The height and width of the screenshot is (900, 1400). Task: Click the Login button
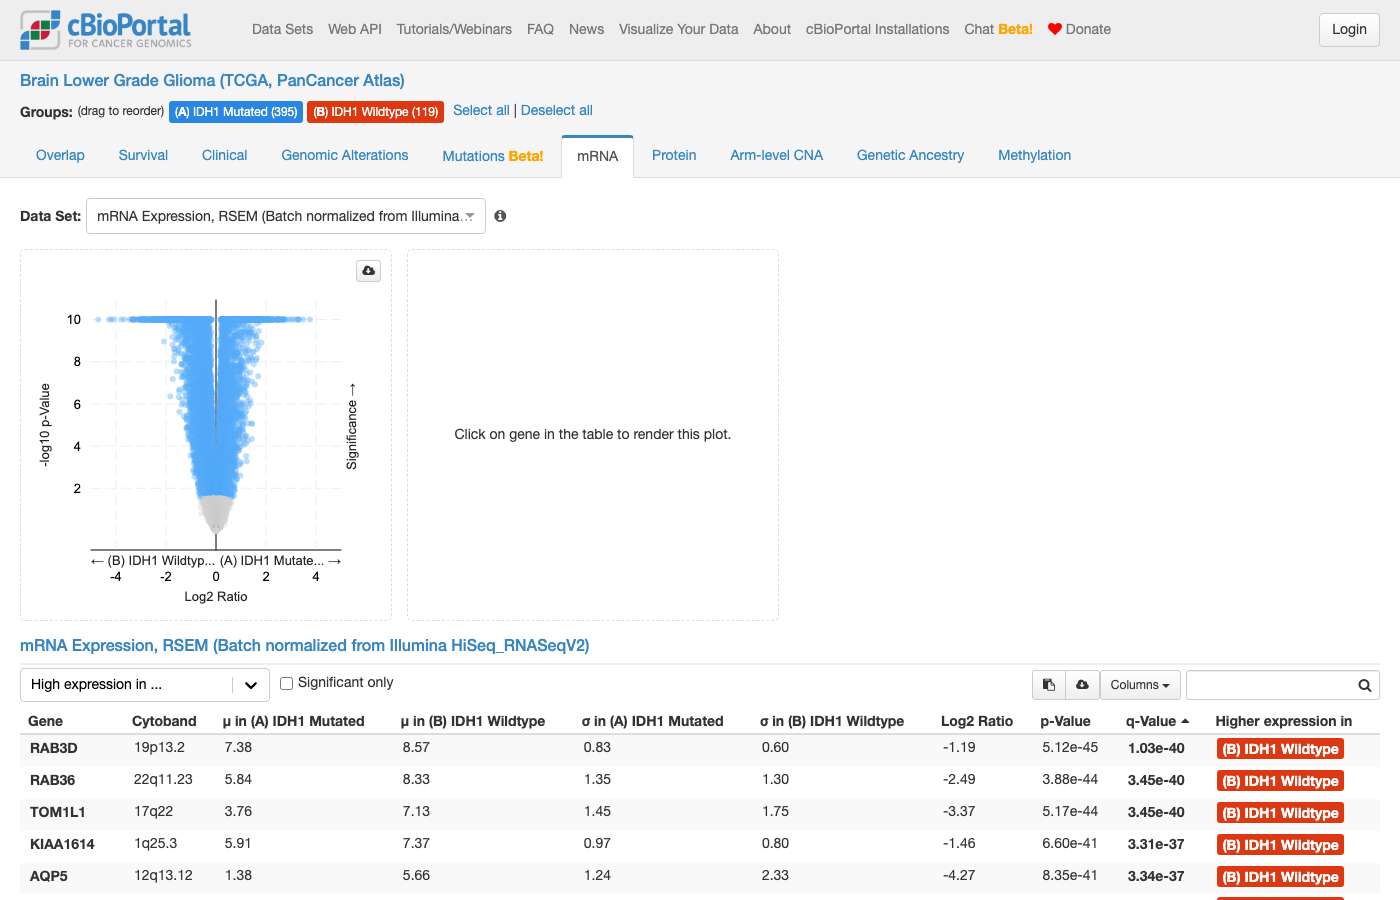1349,30
